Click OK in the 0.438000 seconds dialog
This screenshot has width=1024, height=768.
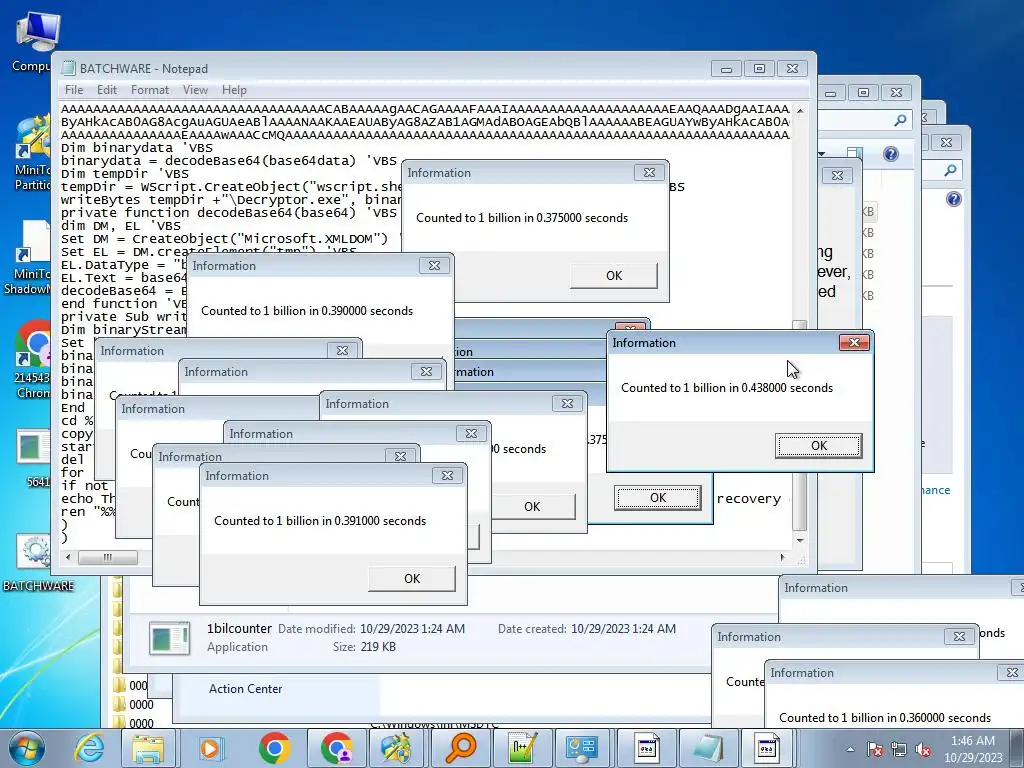tap(819, 445)
